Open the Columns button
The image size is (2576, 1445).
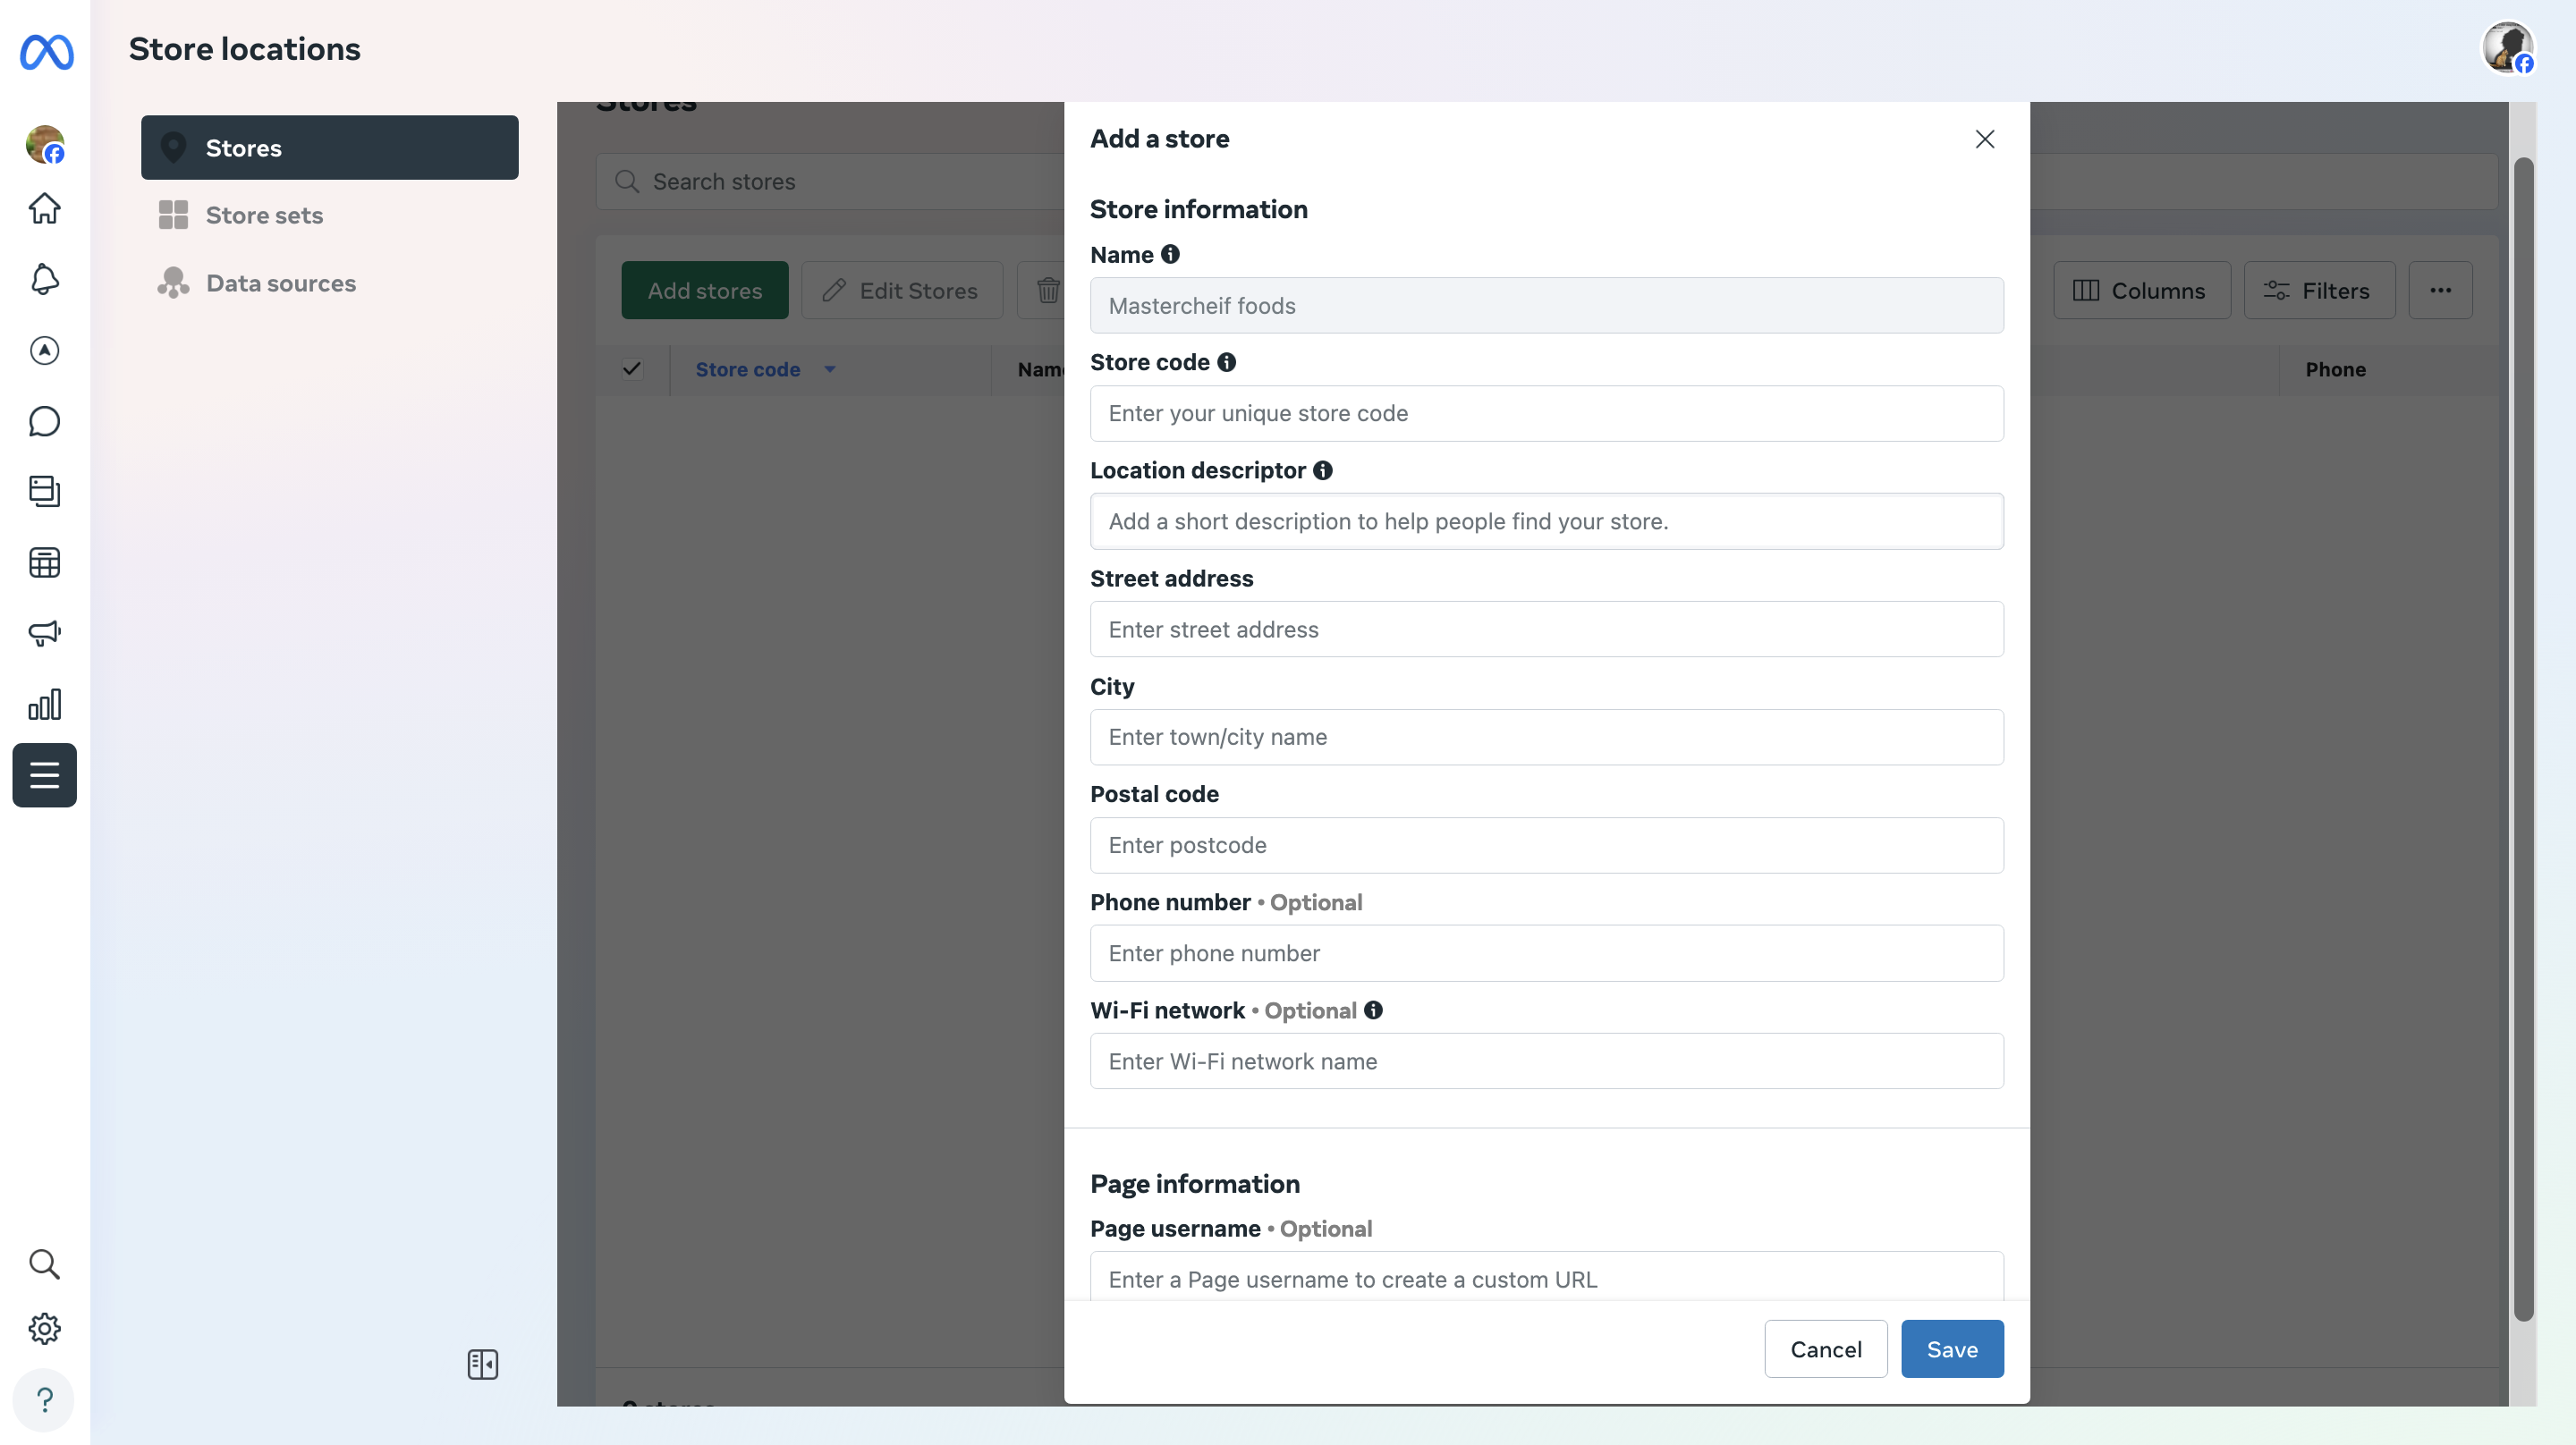2142,291
